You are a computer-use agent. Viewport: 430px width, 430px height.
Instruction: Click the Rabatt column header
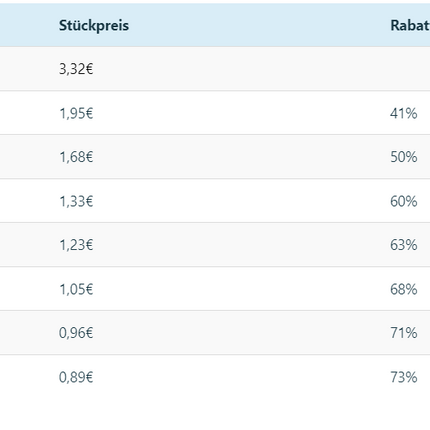point(410,25)
